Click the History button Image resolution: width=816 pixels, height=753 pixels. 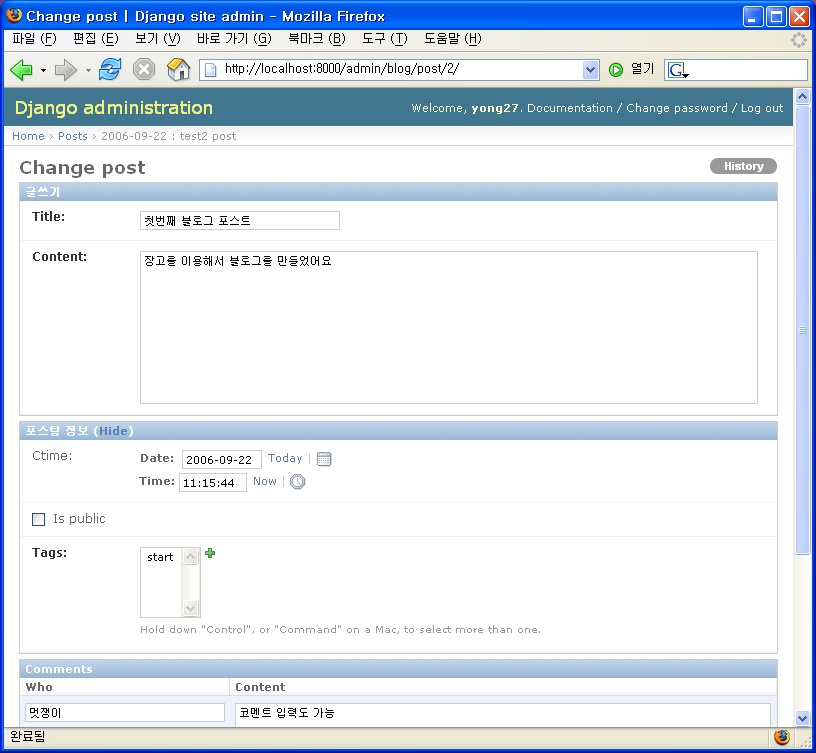pyautogui.click(x=743, y=166)
